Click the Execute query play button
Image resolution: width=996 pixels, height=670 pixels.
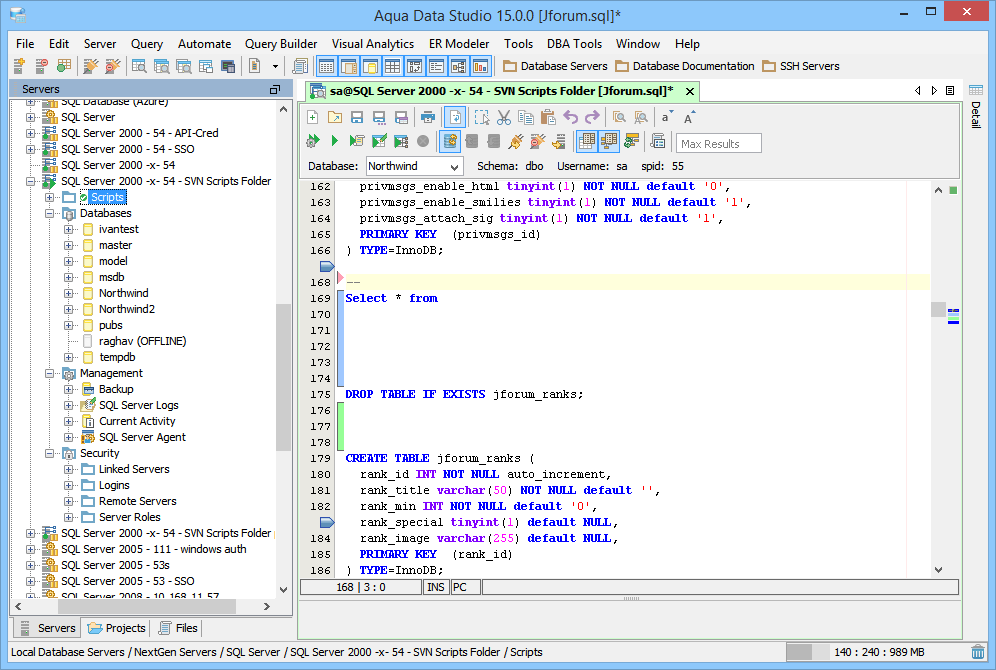point(335,141)
